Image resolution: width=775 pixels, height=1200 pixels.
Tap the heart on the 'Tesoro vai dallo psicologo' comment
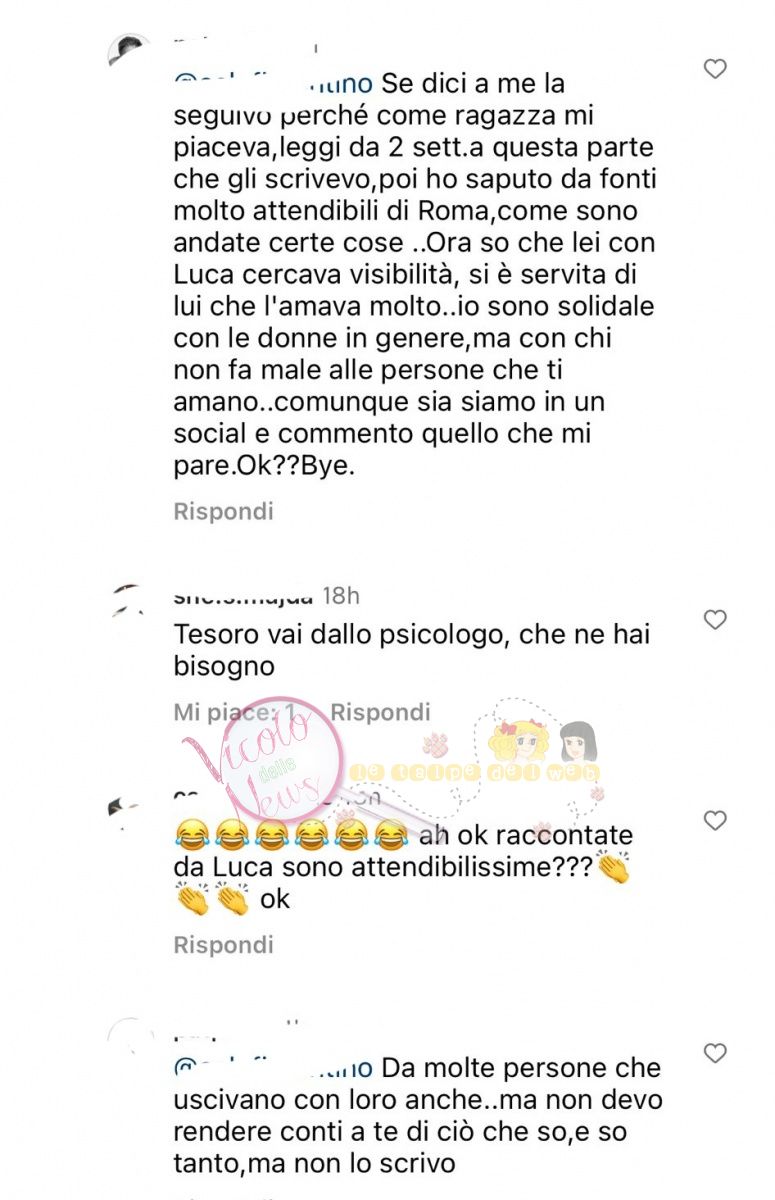pos(715,620)
